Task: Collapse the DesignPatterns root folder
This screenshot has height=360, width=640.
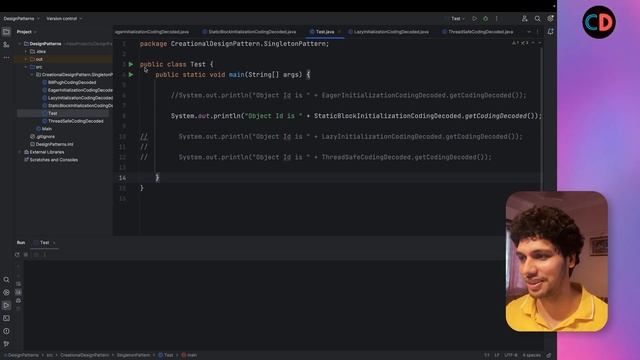Action: point(20,44)
